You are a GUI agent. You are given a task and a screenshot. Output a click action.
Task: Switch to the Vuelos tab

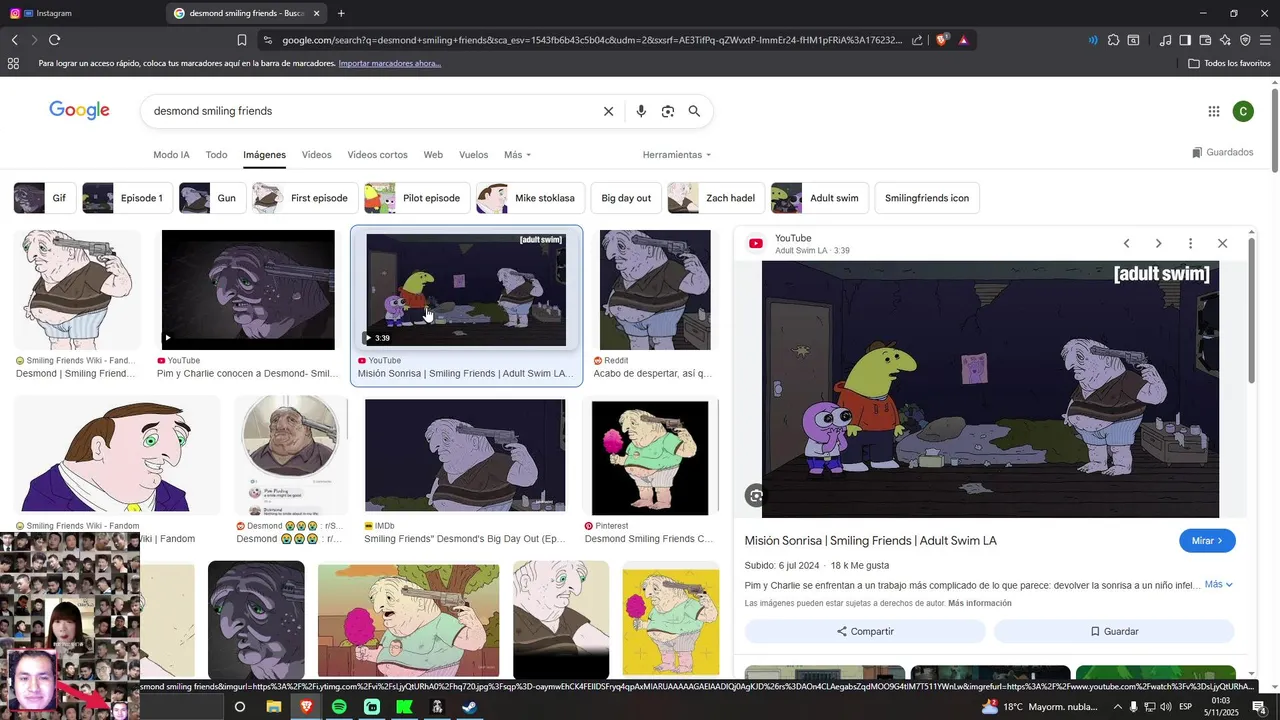click(473, 155)
